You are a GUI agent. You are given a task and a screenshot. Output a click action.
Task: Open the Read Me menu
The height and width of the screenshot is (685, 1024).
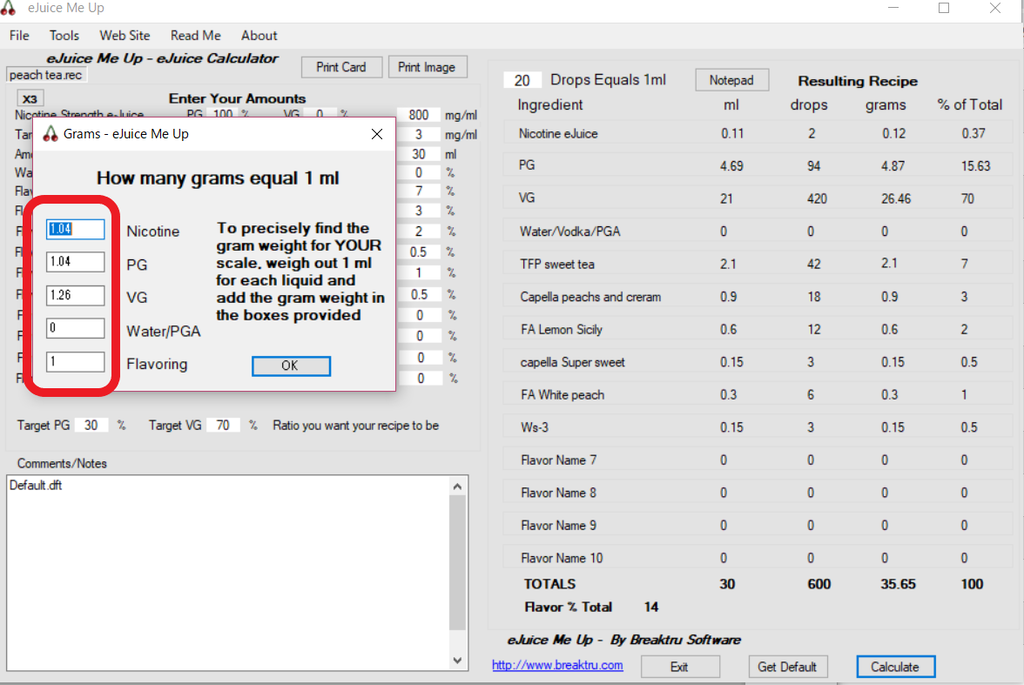[x=195, y=35]
